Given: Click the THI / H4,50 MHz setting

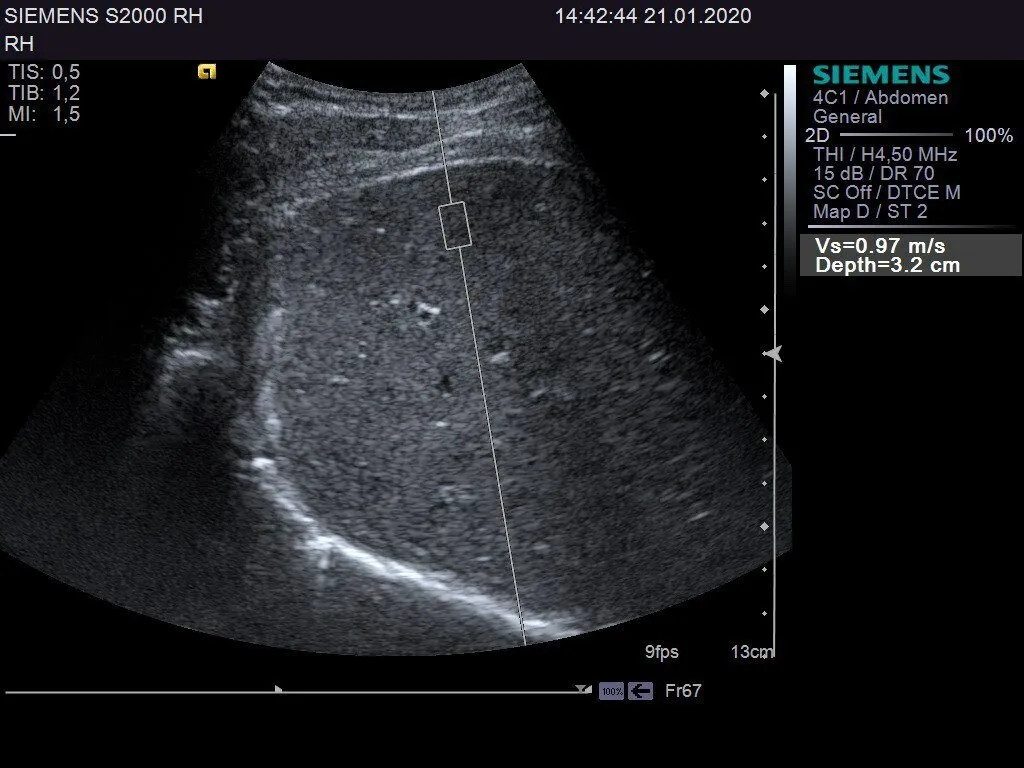Looking at the screenshot, I should [885, 155].
